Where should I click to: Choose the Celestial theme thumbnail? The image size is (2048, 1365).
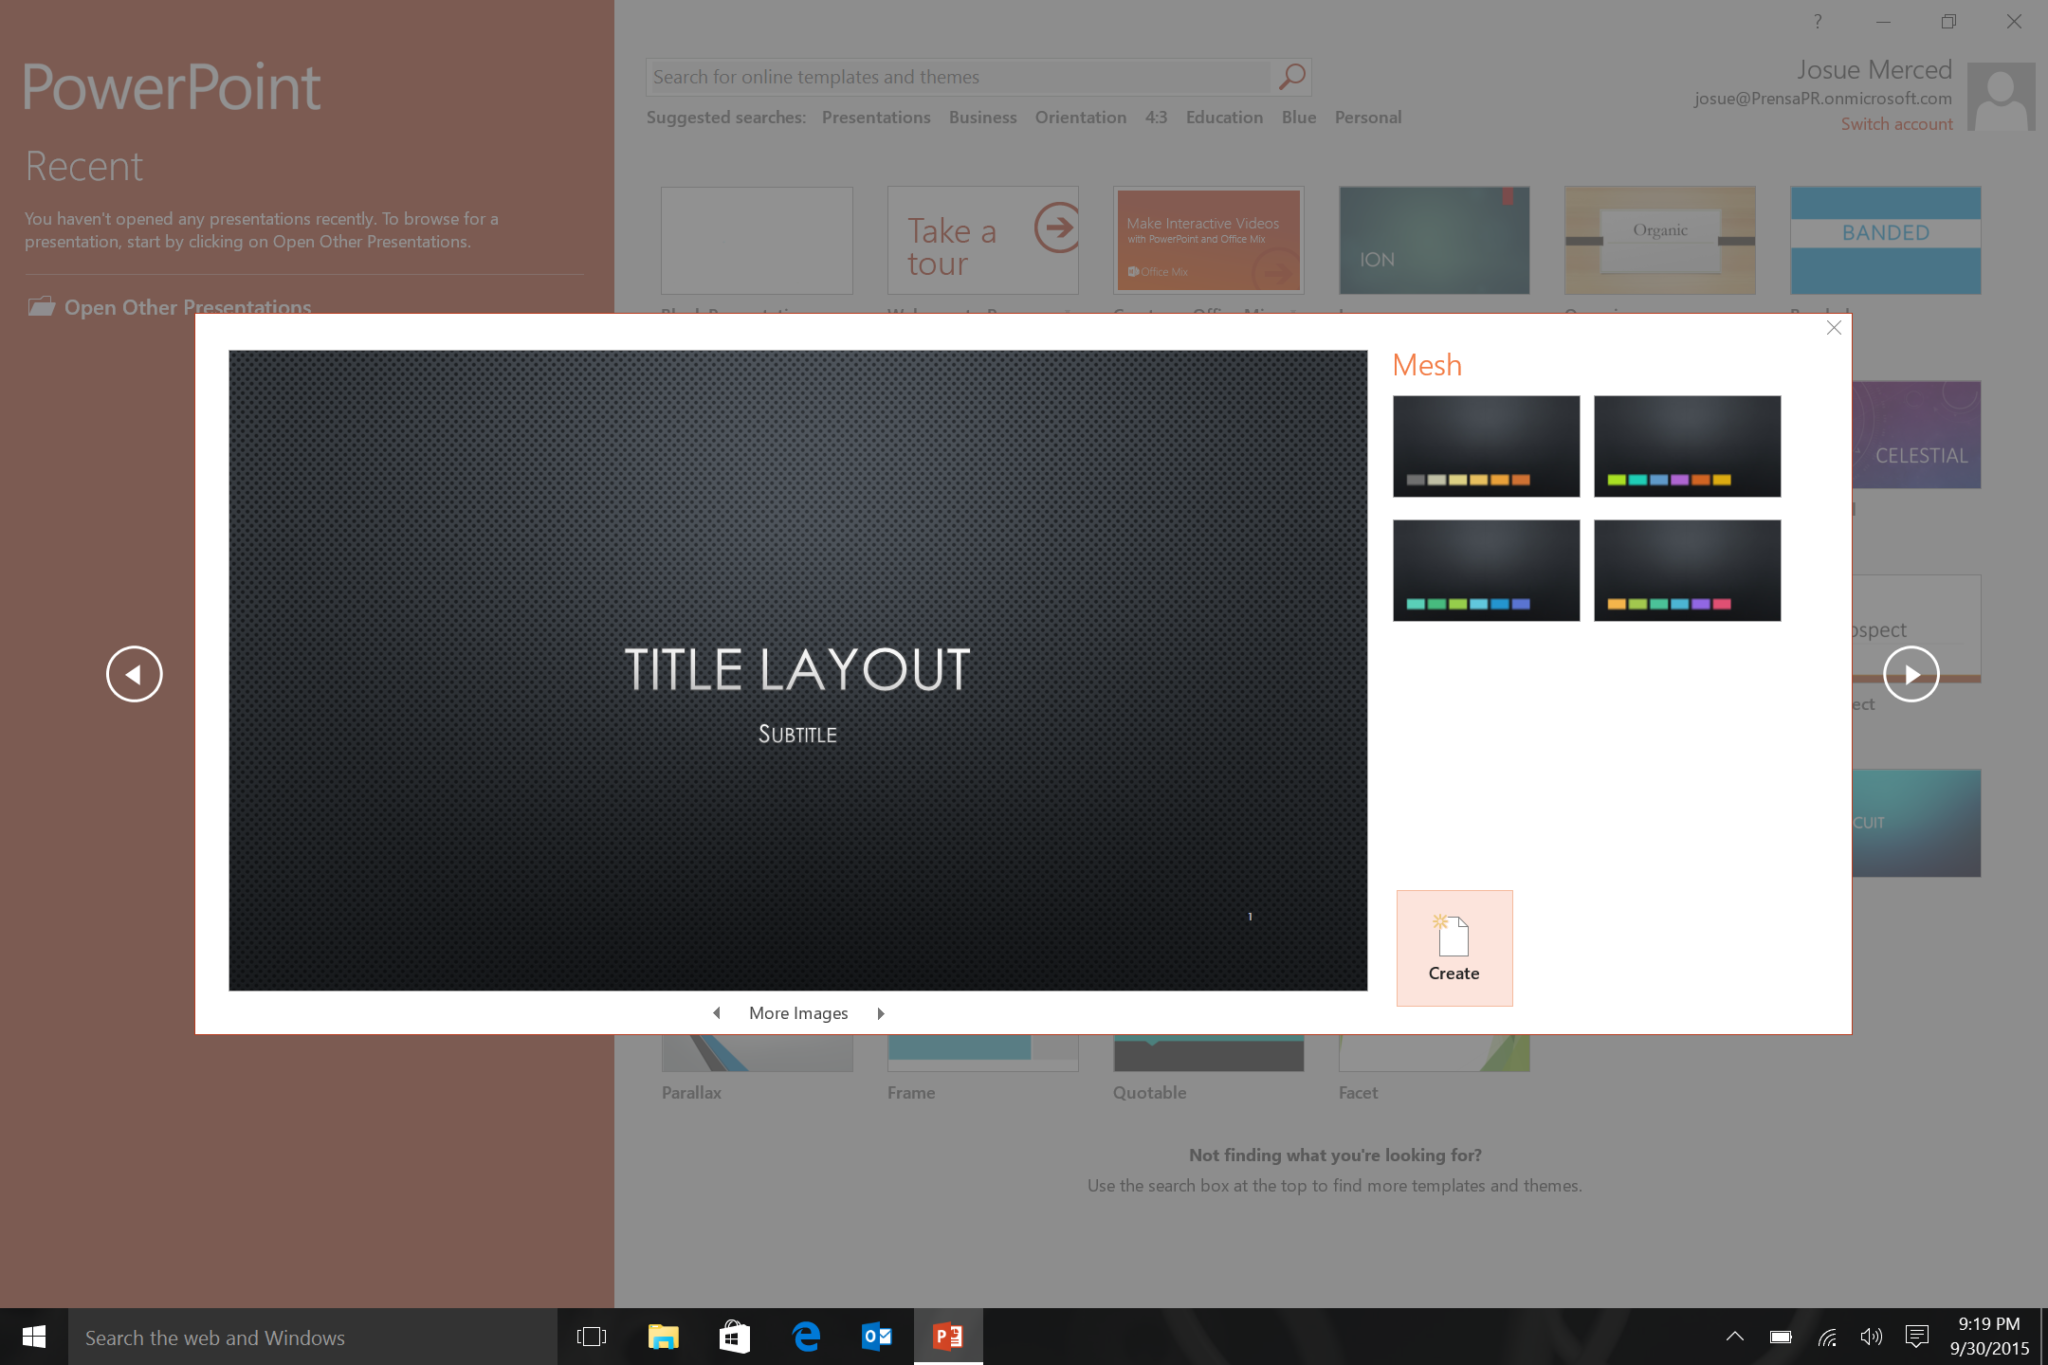point(1917,435)
